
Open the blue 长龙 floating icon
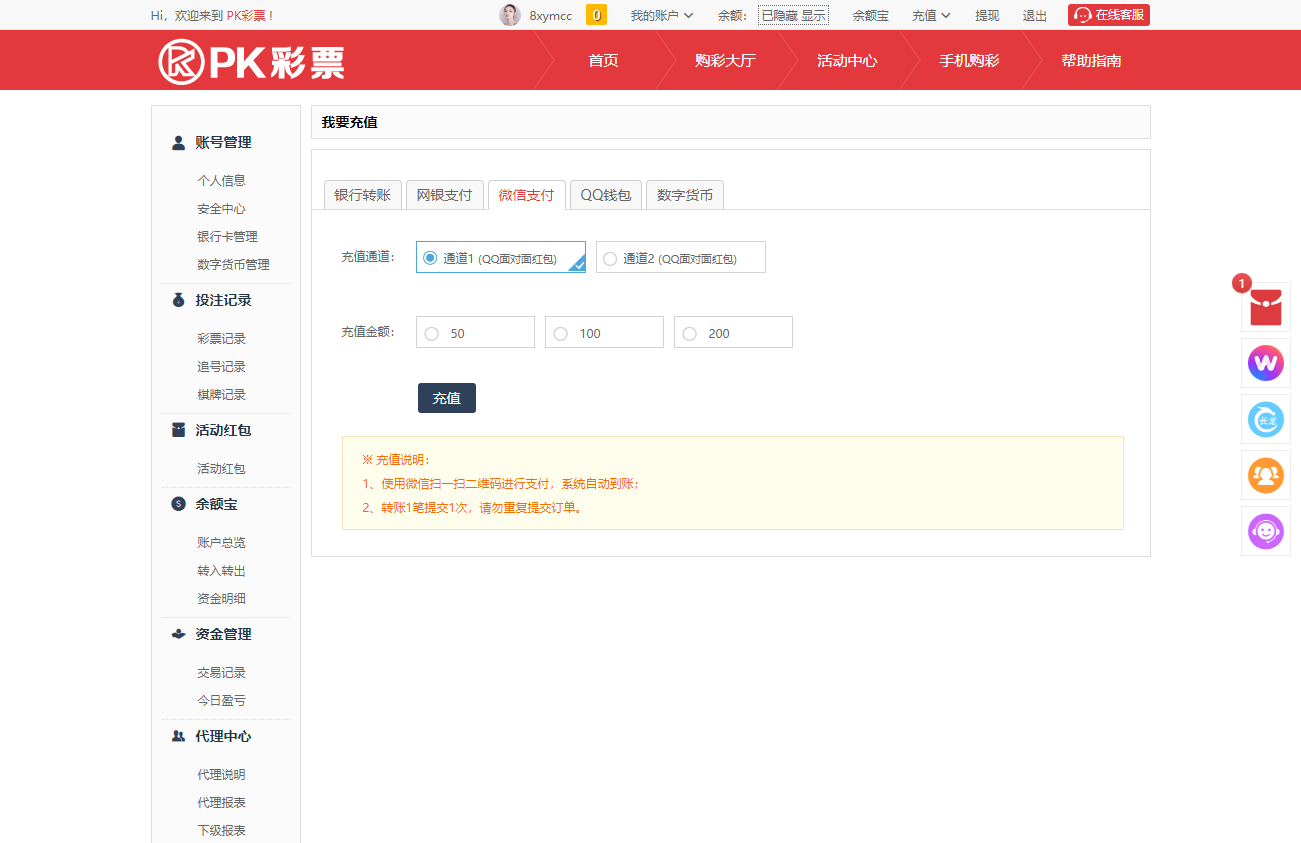[x=1265, y=419]
